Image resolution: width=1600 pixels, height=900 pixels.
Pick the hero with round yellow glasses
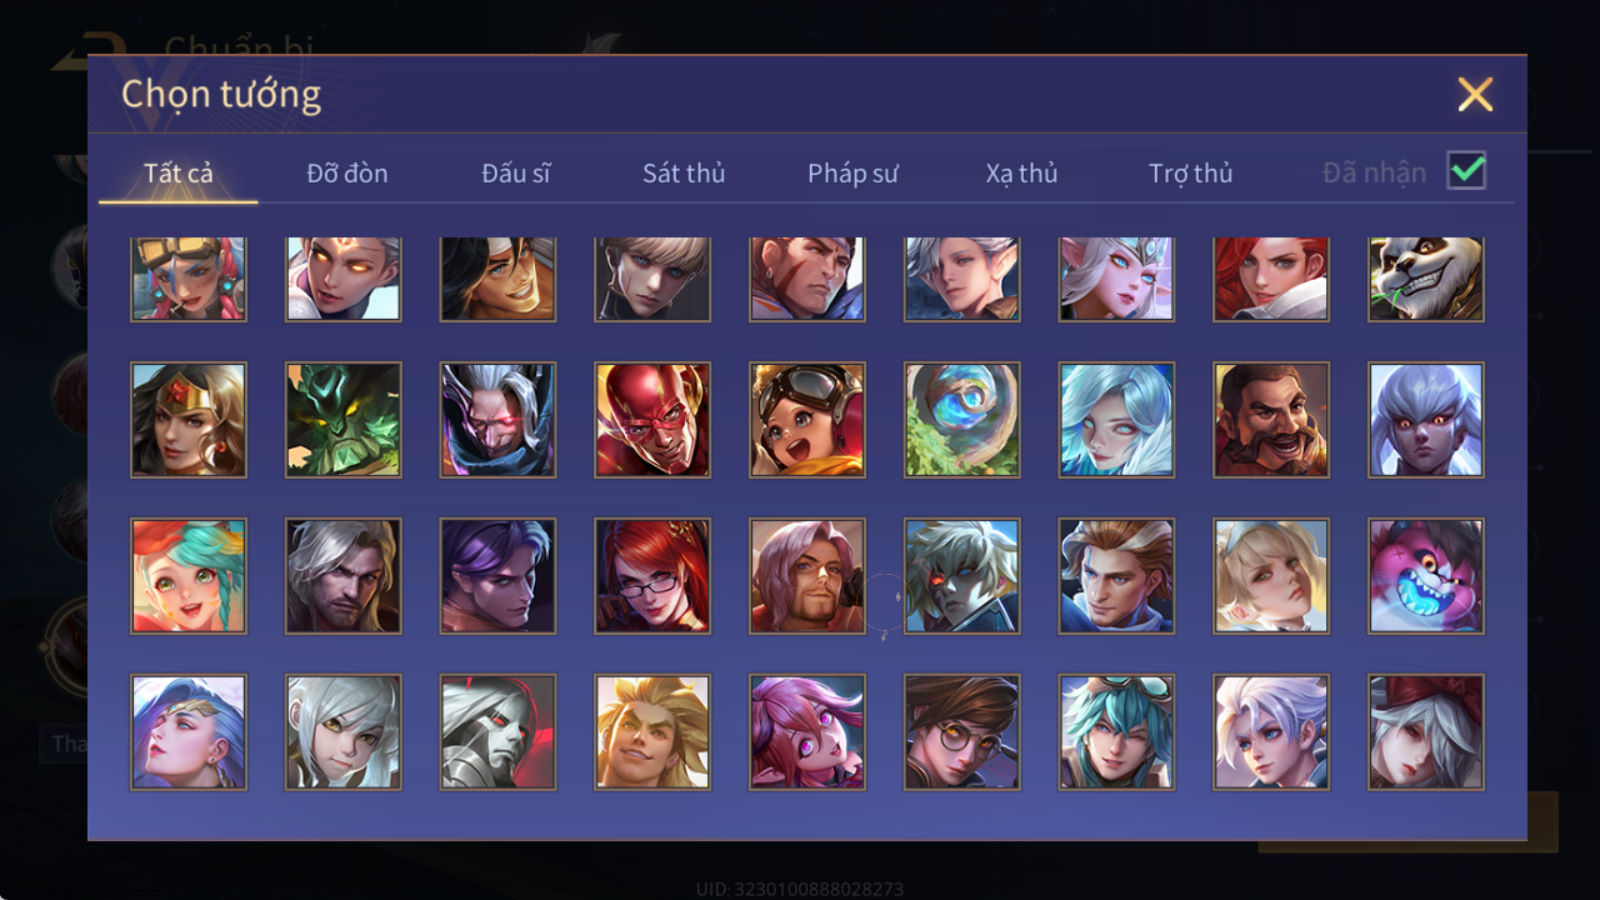pos(962,732)
